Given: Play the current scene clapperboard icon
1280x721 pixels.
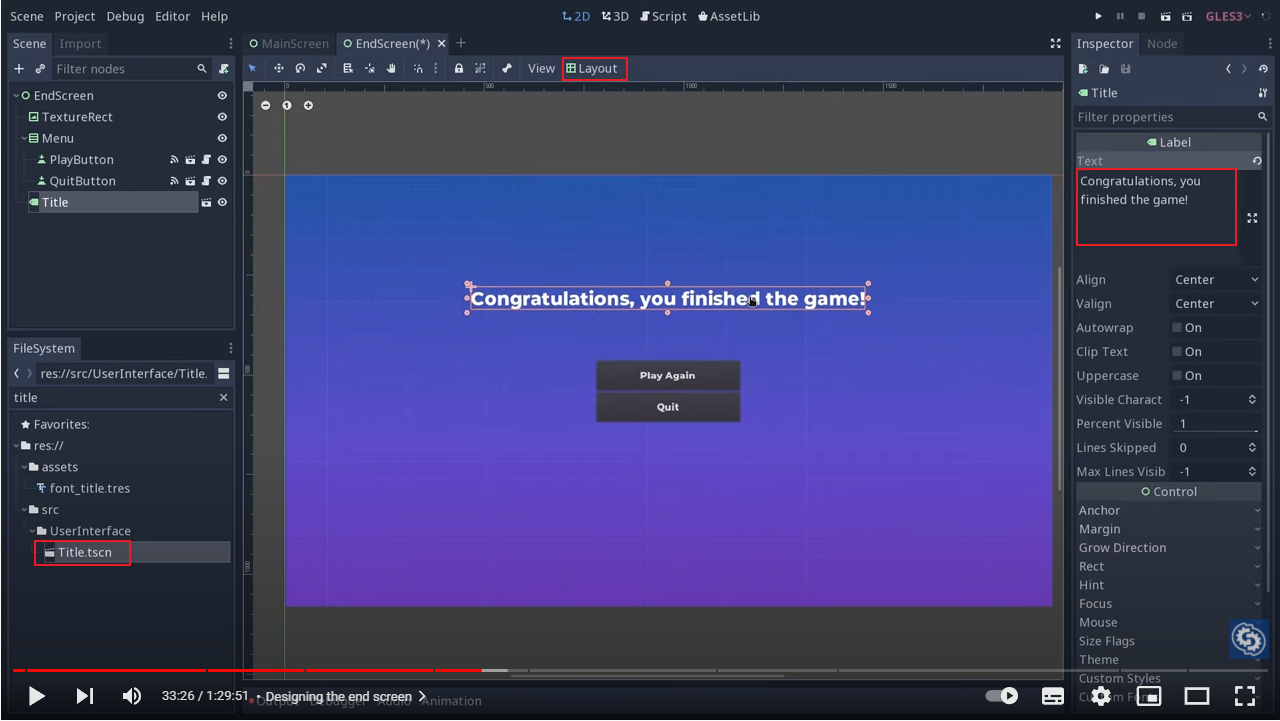Looking at the screenshot, I should pos(1165,16).
